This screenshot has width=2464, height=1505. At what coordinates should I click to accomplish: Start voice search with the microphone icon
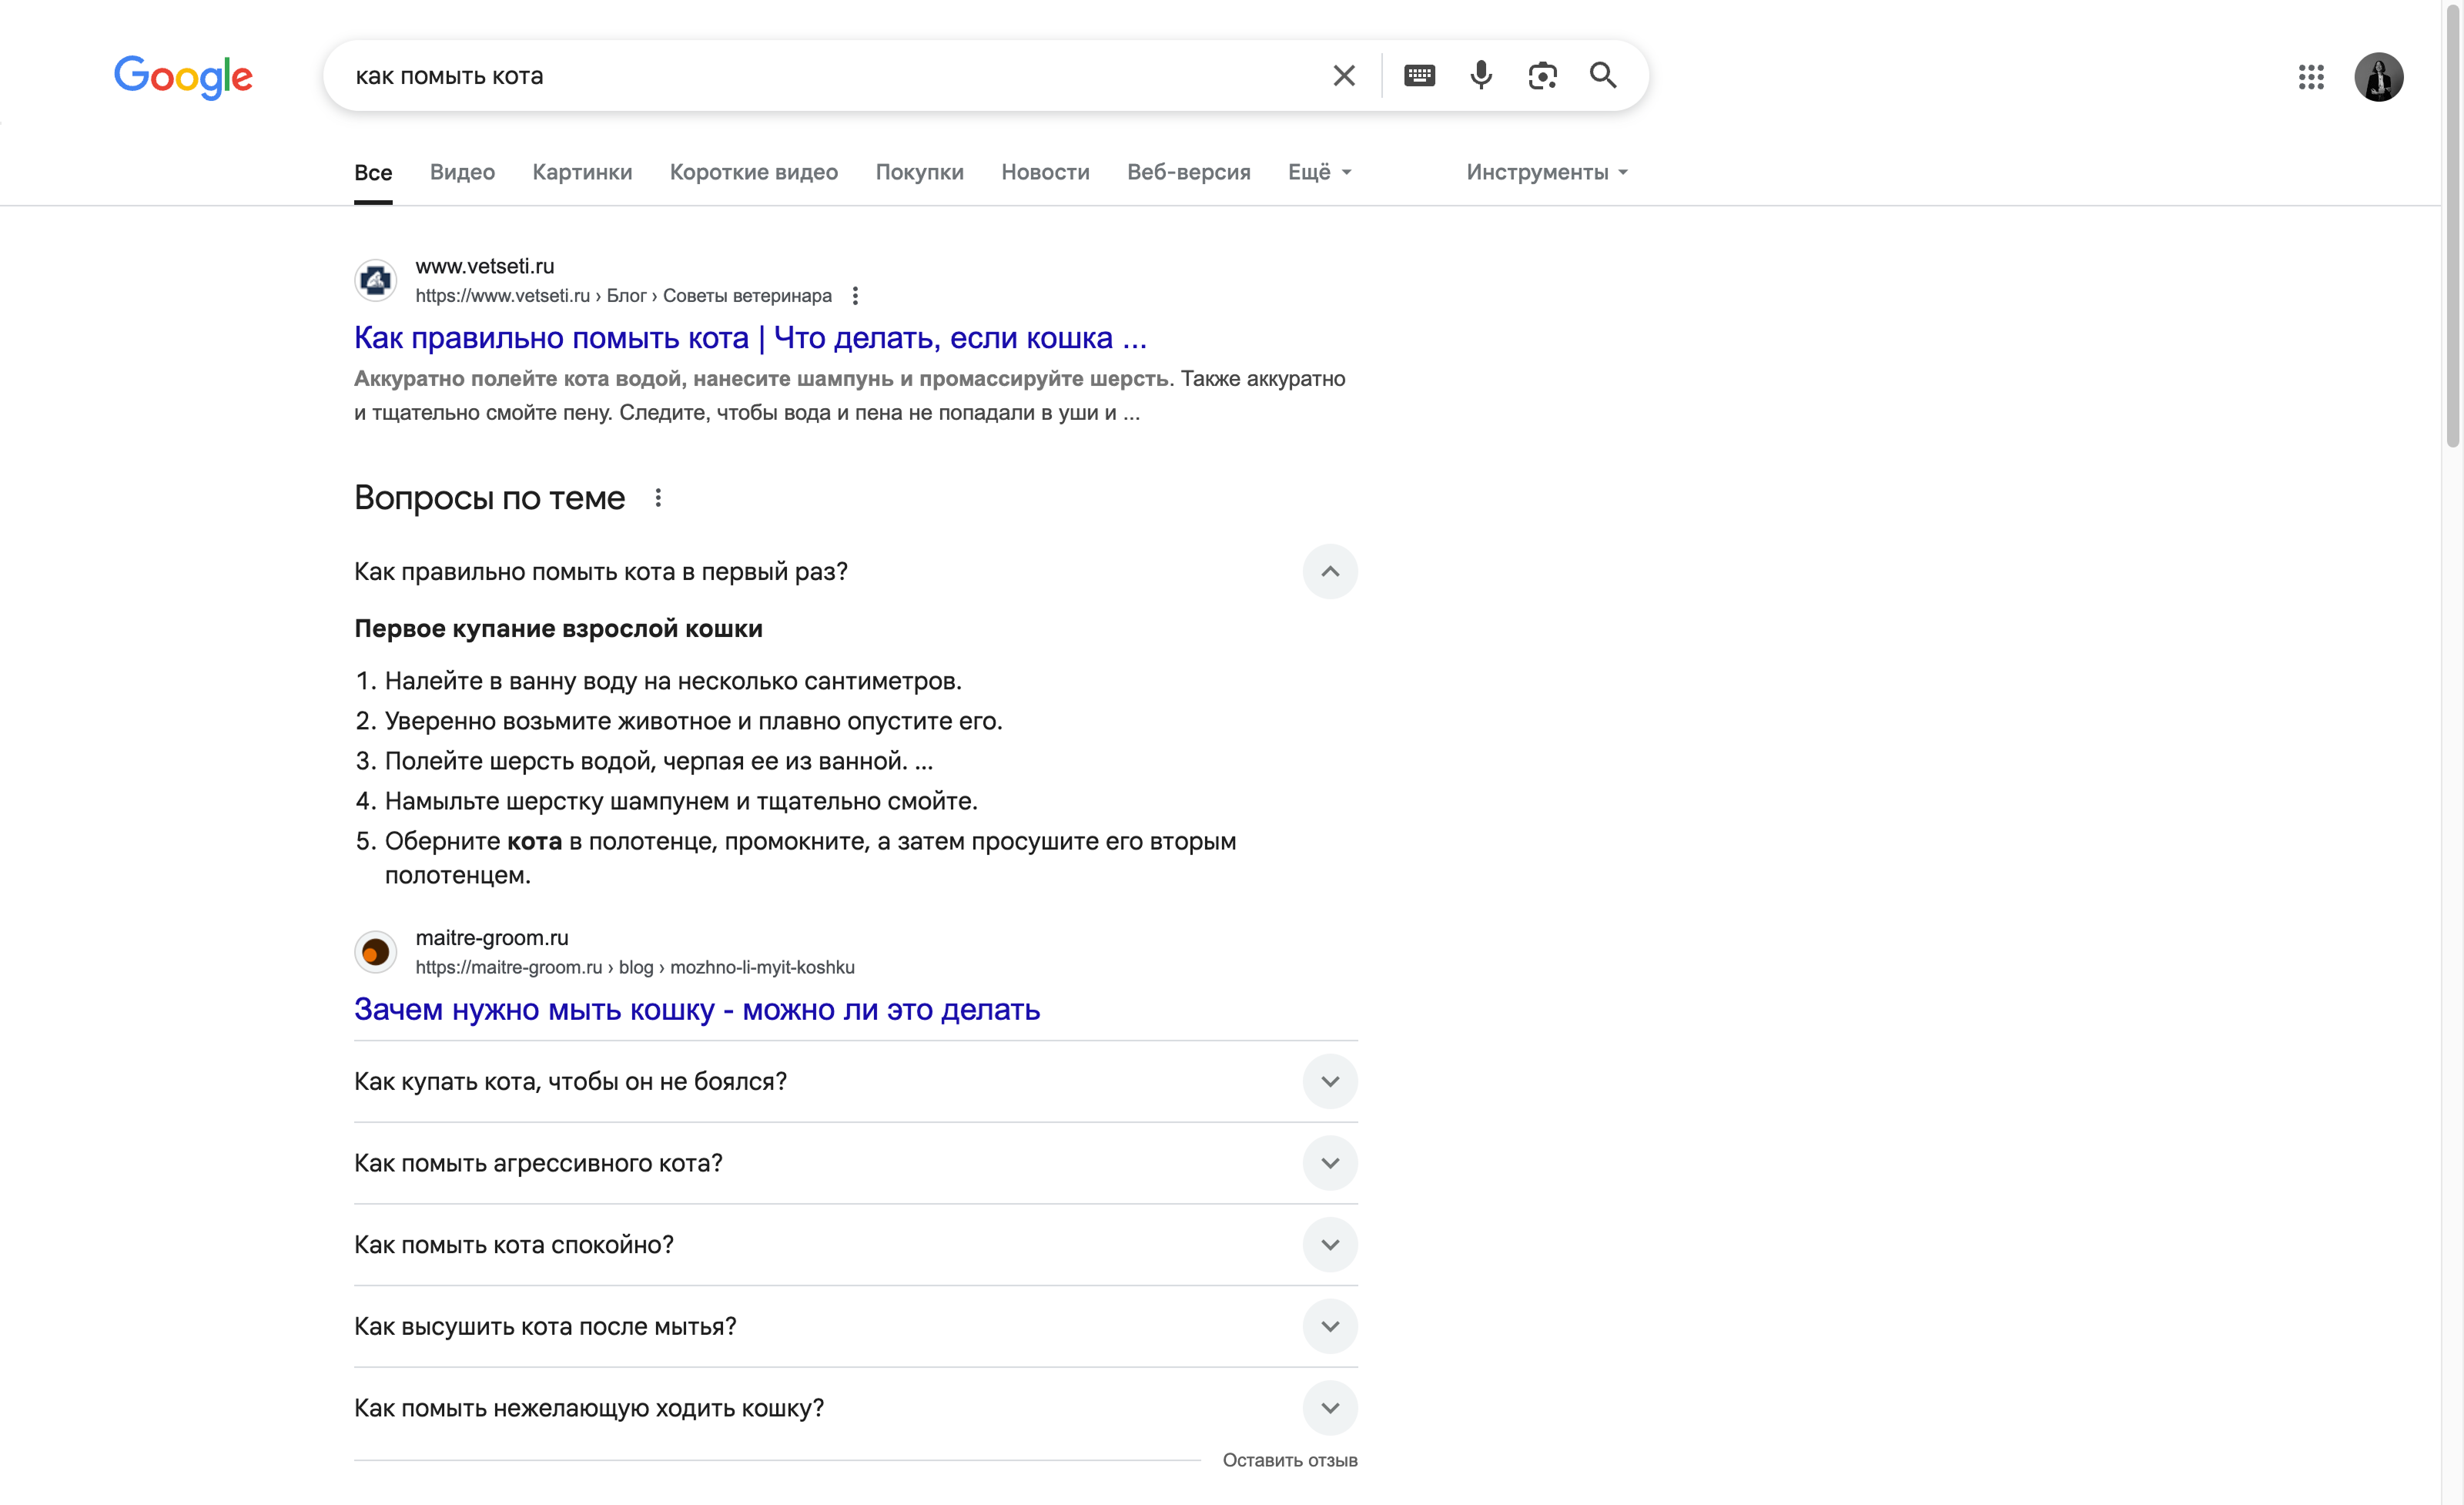(1481, 76)
